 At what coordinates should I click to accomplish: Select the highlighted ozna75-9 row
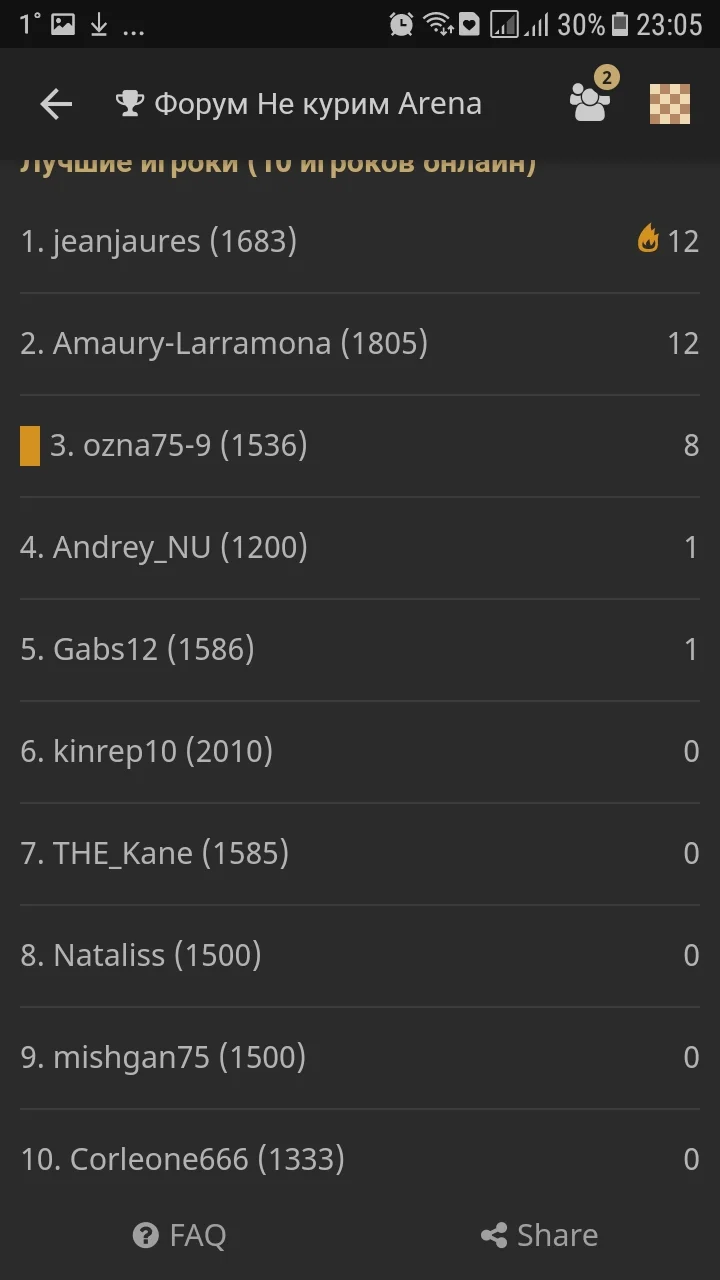point(180,446)
